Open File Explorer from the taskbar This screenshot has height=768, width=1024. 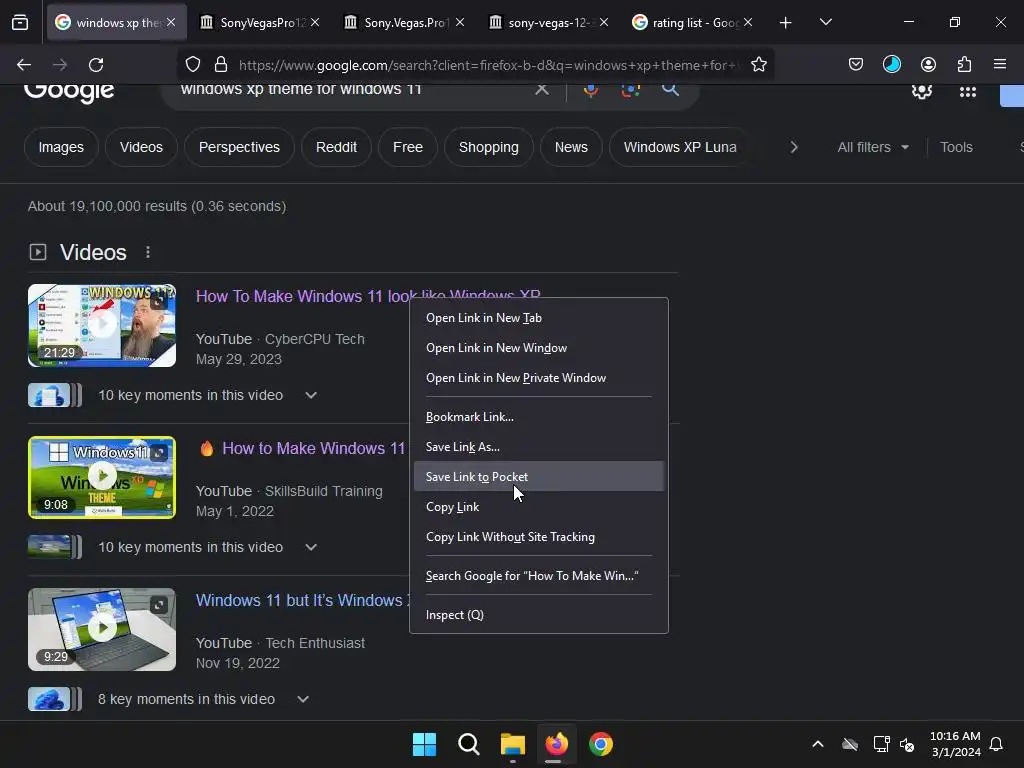pos(513,744)
